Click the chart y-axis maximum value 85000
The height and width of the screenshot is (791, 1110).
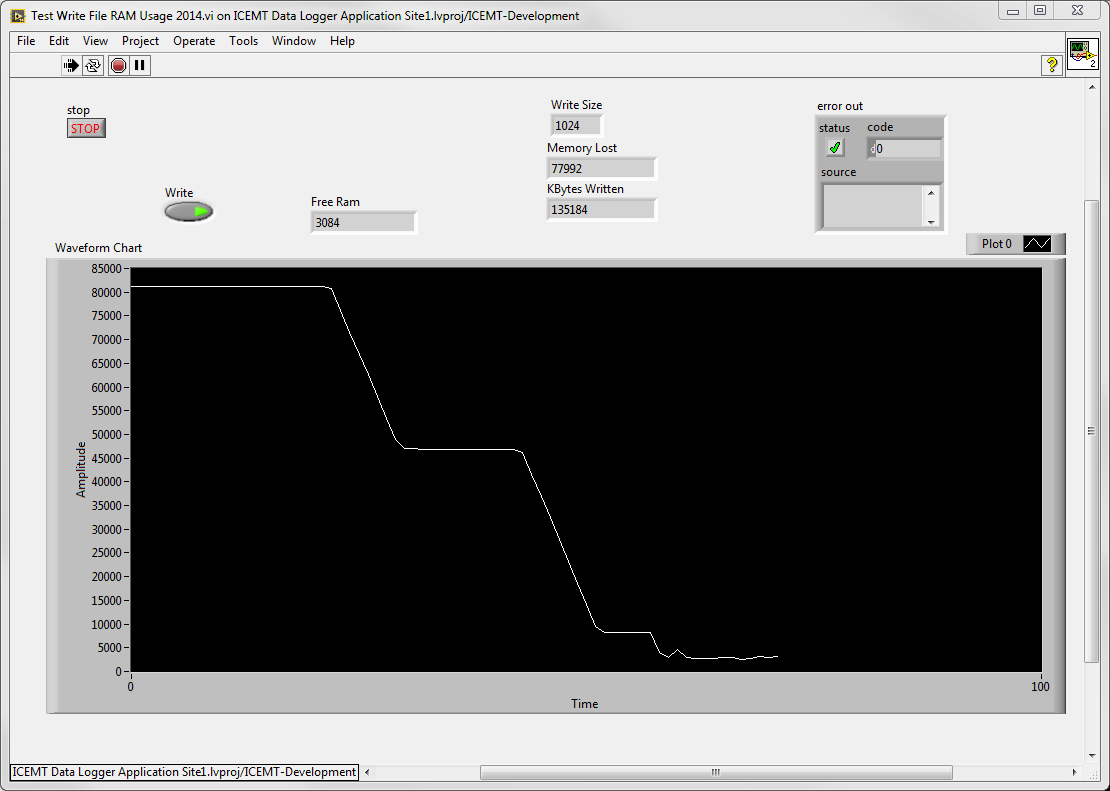click(x=107, y=268)
